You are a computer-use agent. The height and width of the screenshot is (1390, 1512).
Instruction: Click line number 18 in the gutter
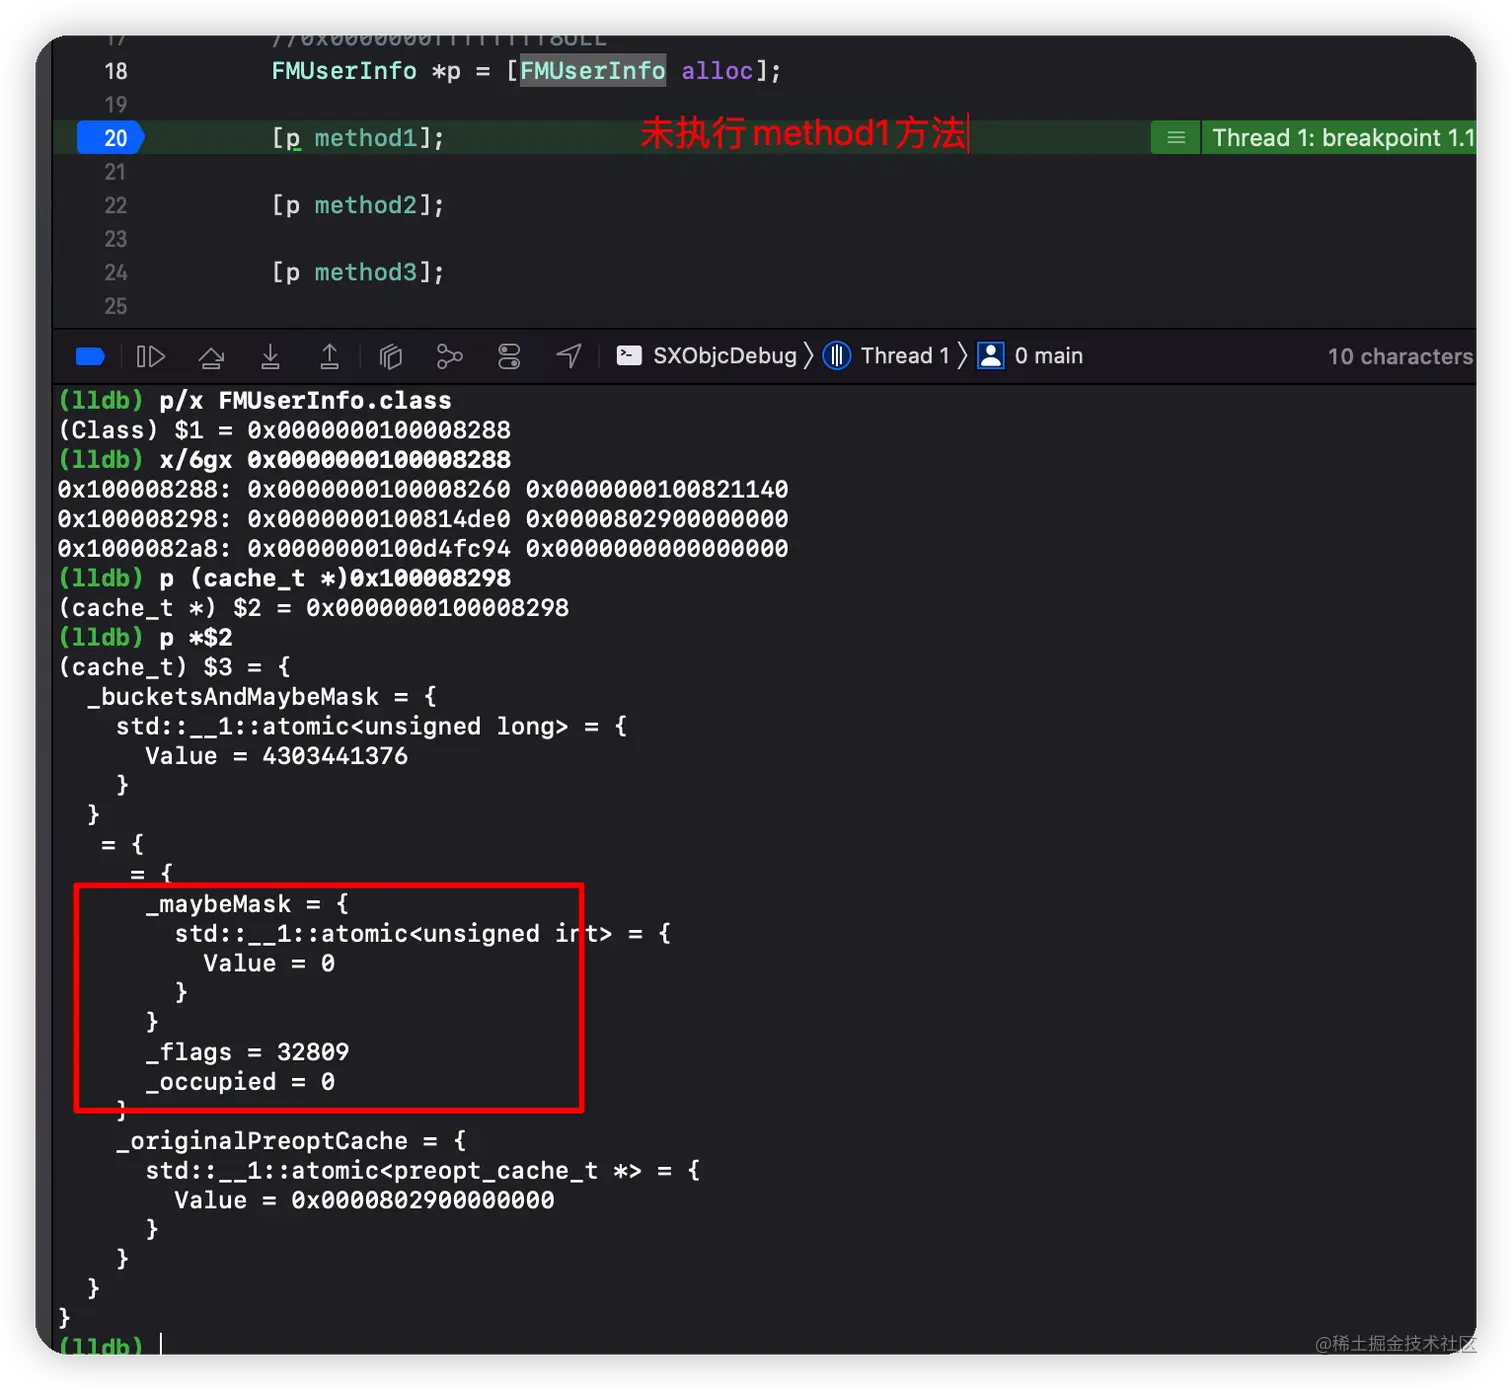click(116, 71)
